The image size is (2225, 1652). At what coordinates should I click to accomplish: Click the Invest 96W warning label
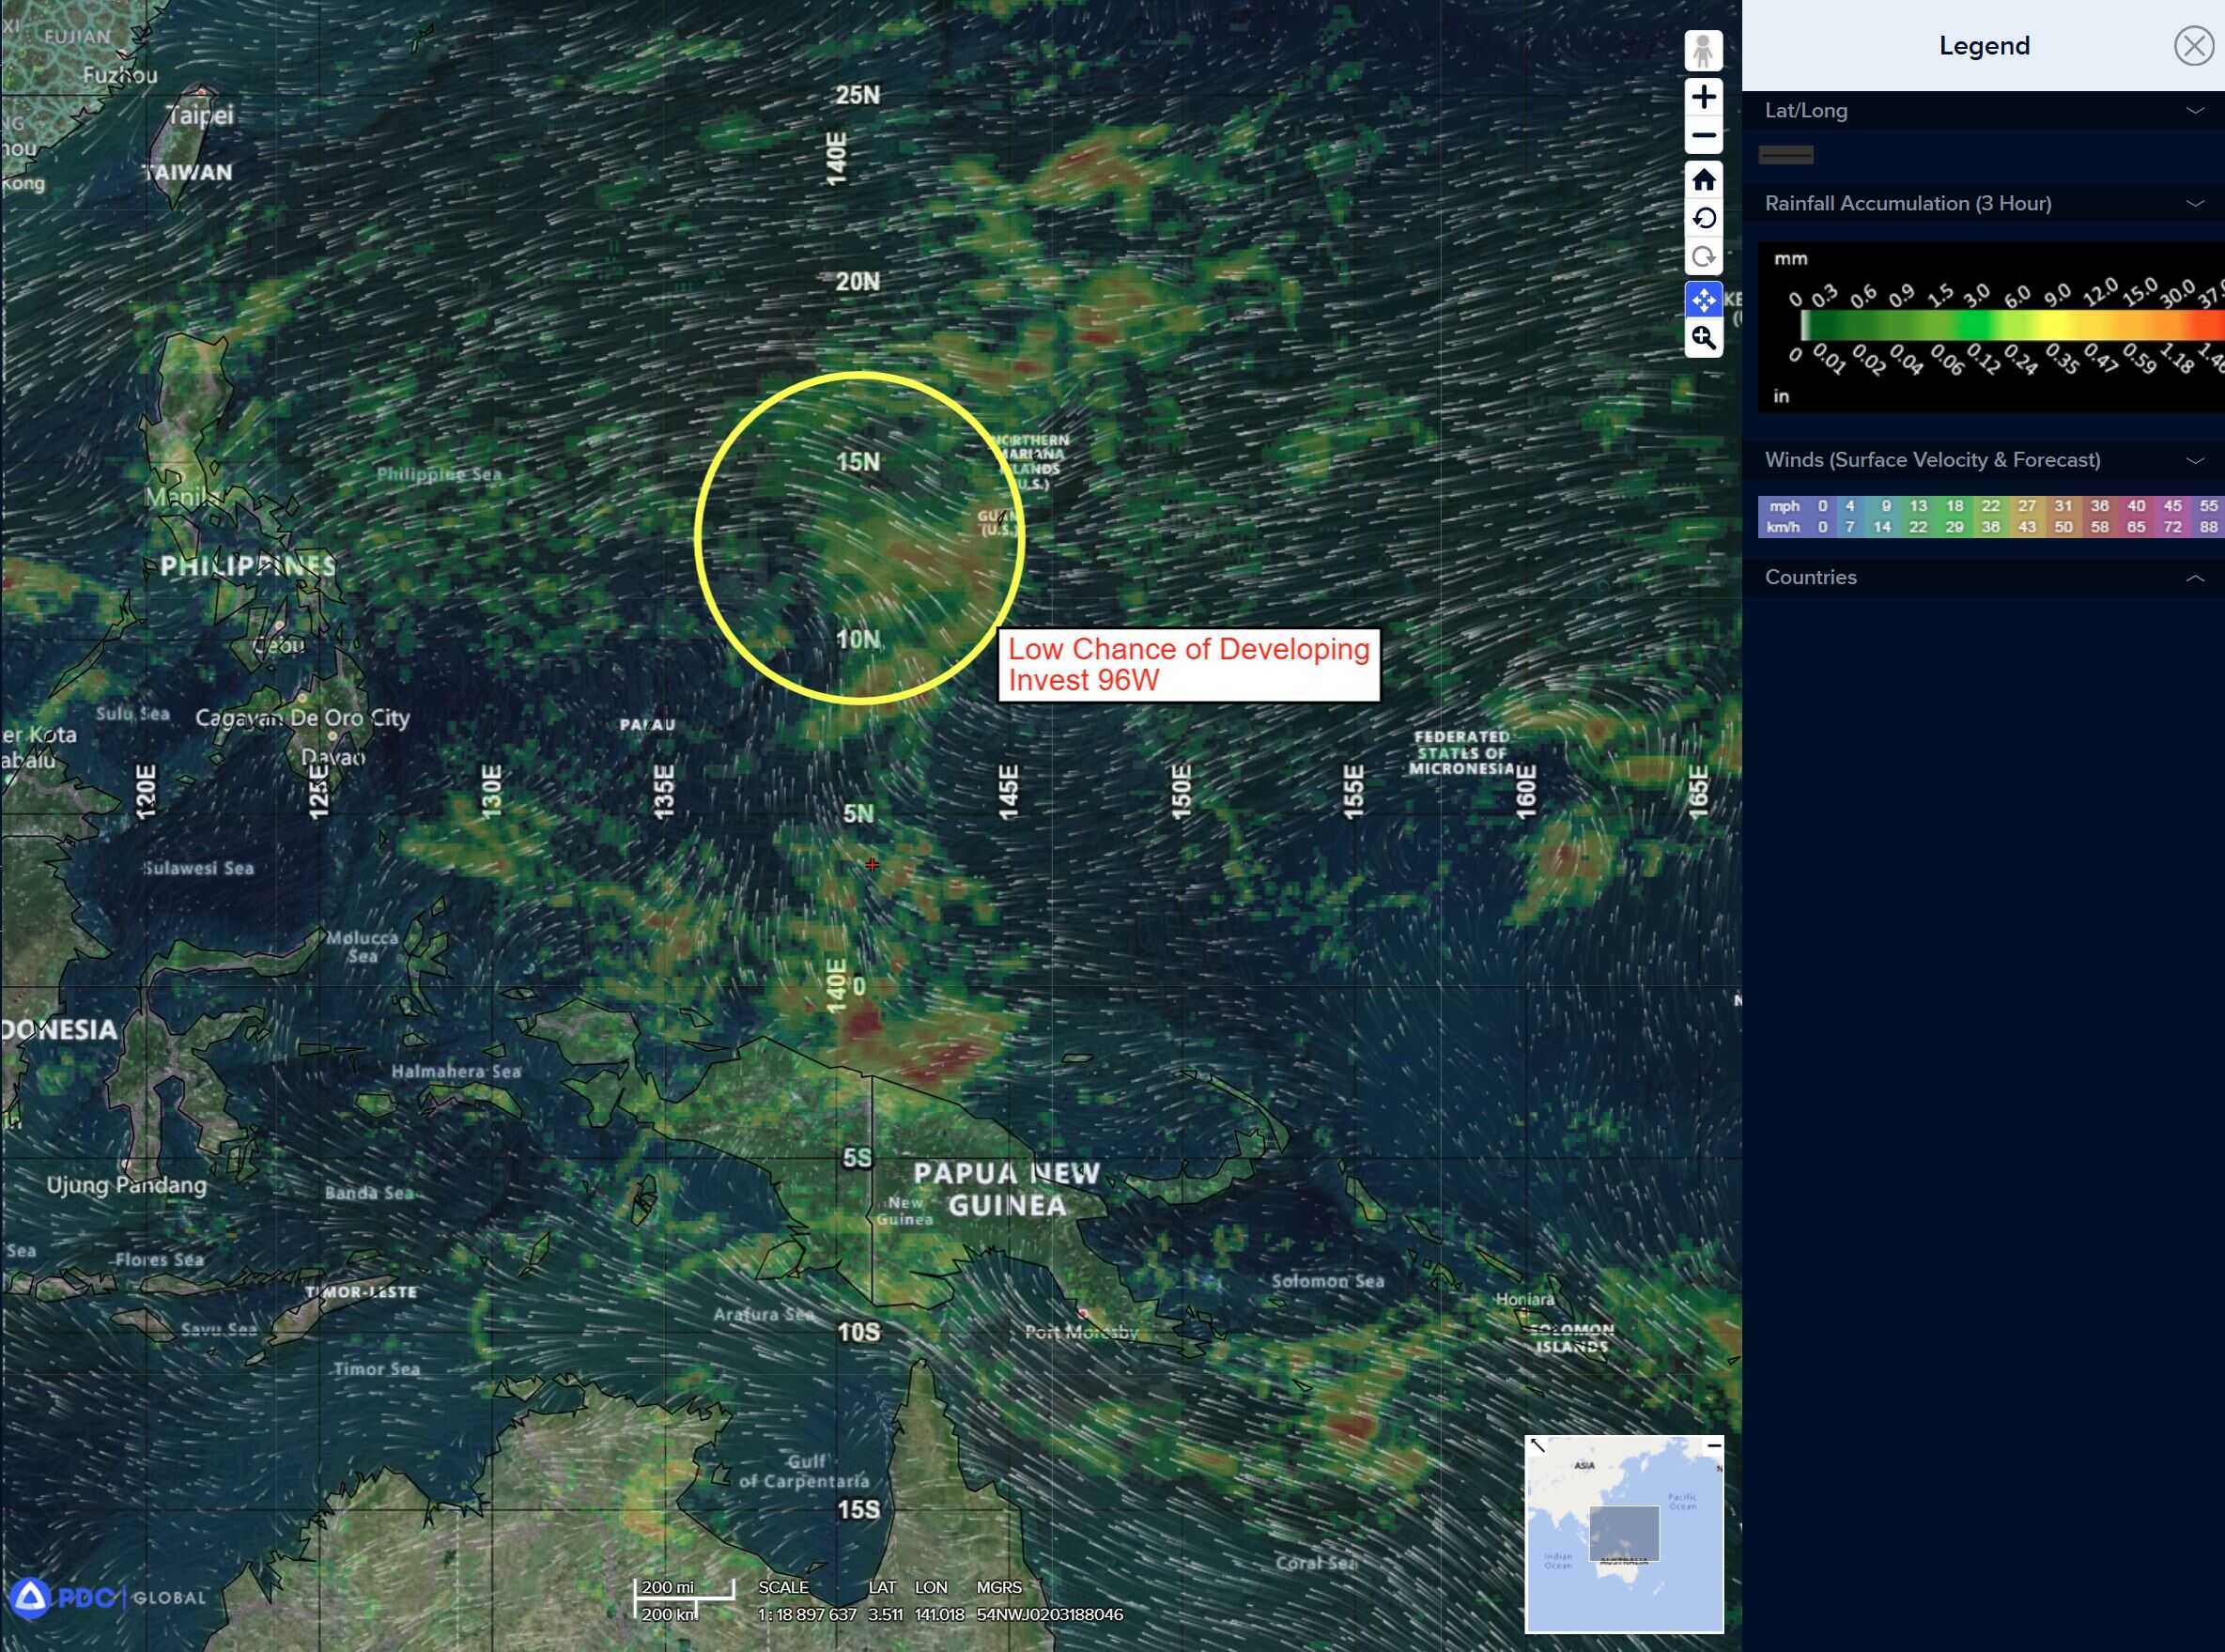1188,665
